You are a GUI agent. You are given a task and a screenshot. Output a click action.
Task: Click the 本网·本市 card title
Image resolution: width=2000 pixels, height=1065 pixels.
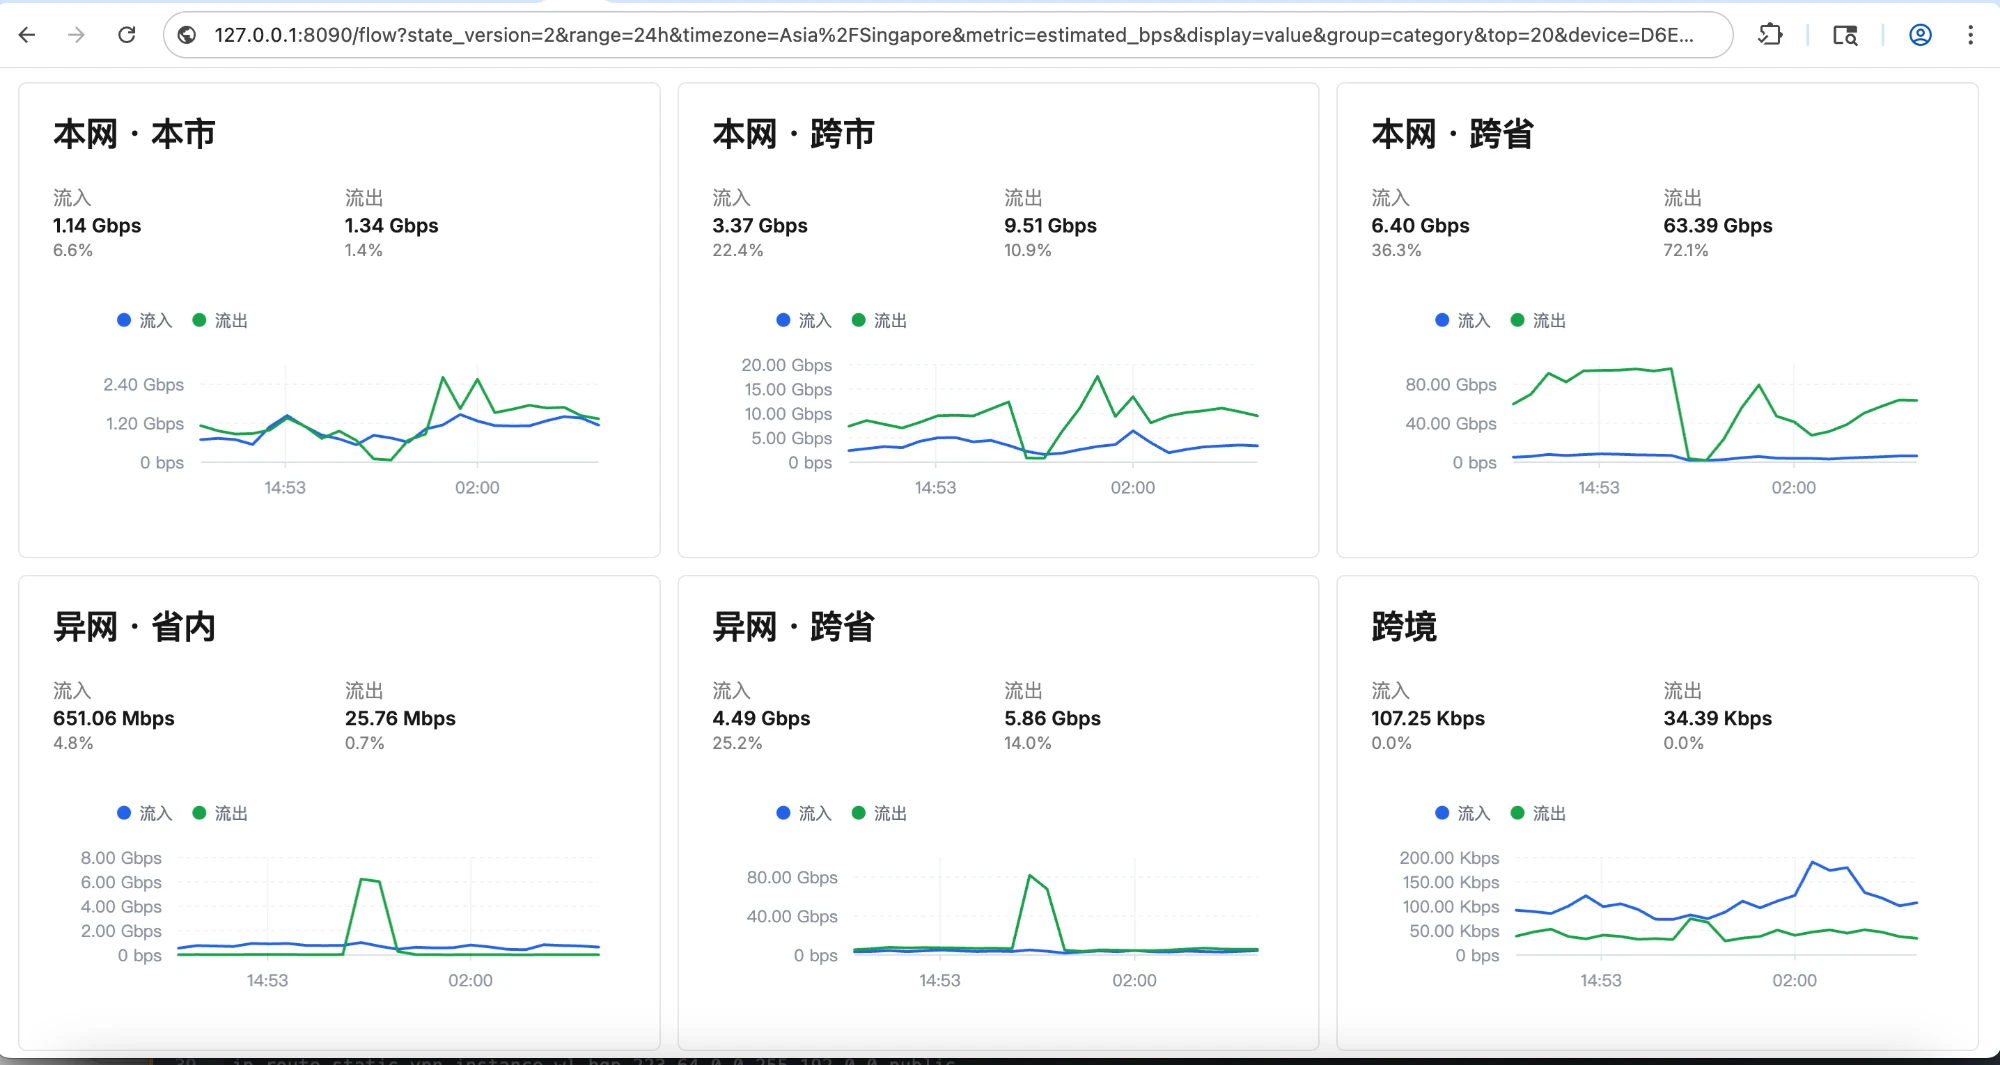pyautogui.click(x=134, y=134)
